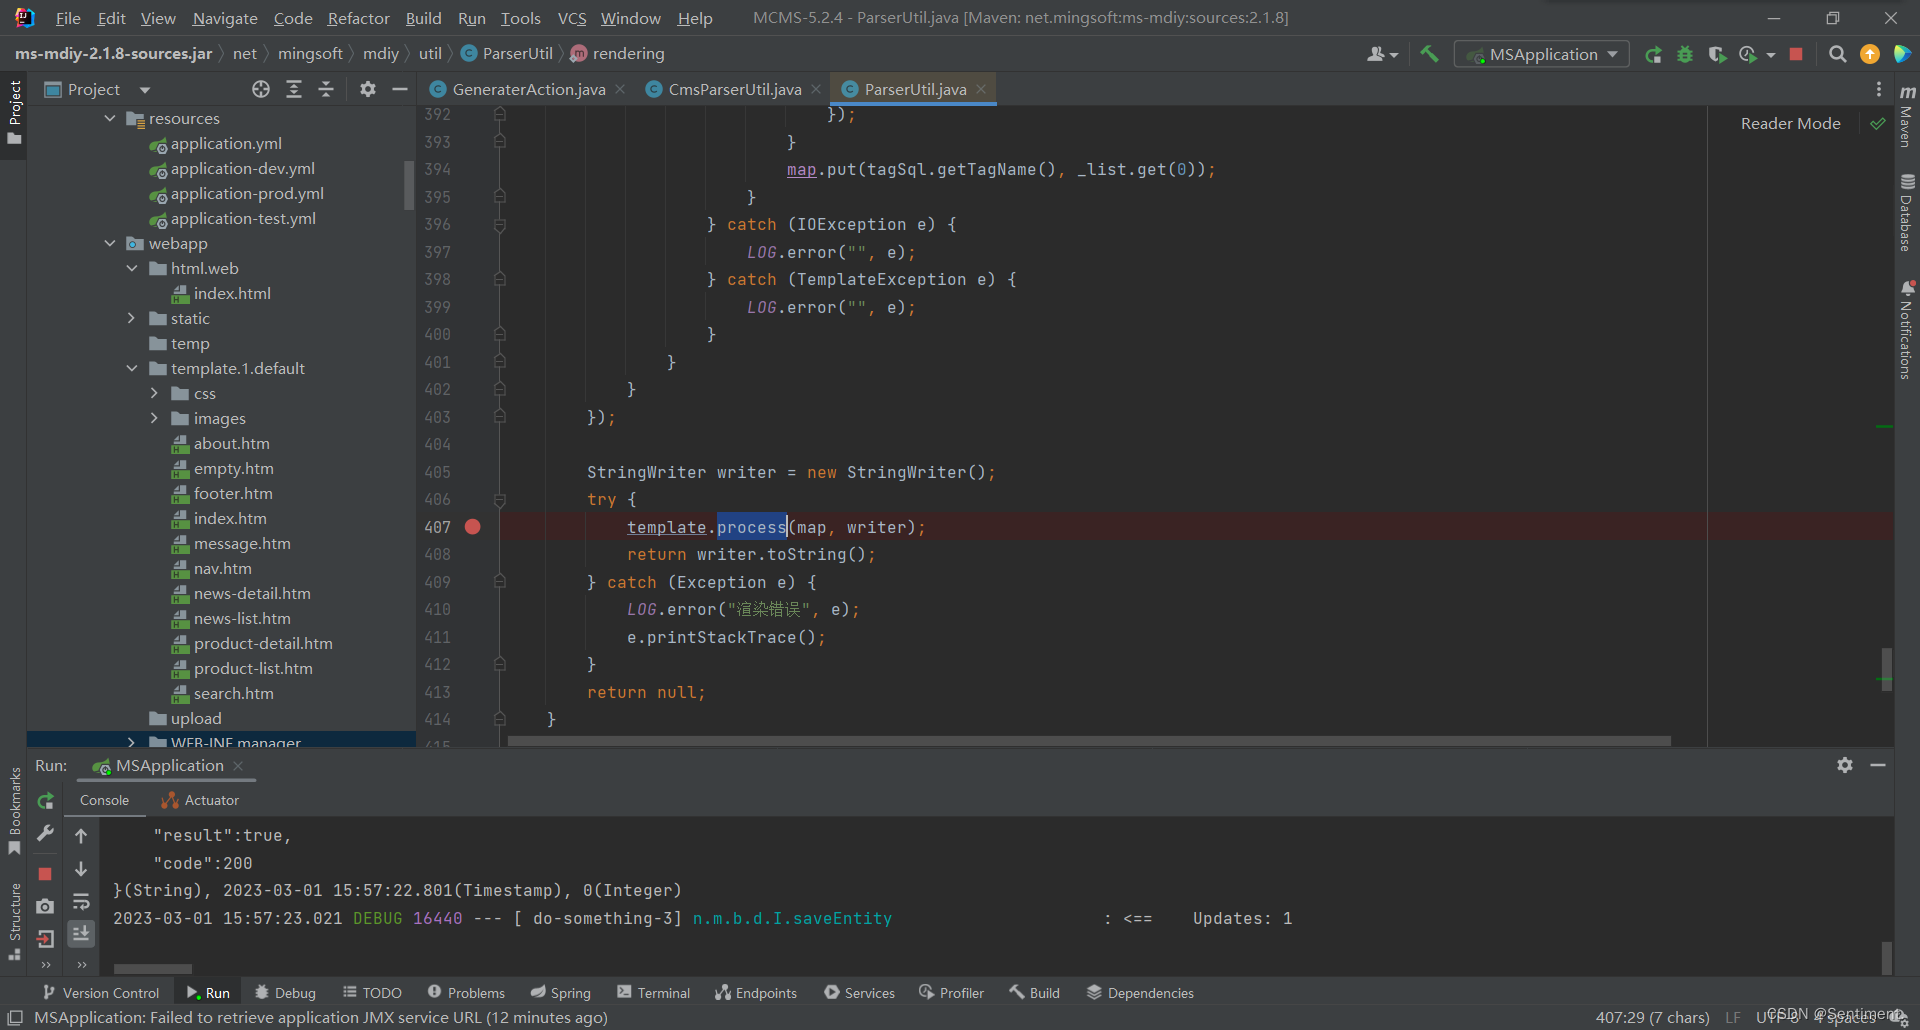Click cursor position 407:29 in status bar
The image size is (1920, 1030).
(1652, 1017)
